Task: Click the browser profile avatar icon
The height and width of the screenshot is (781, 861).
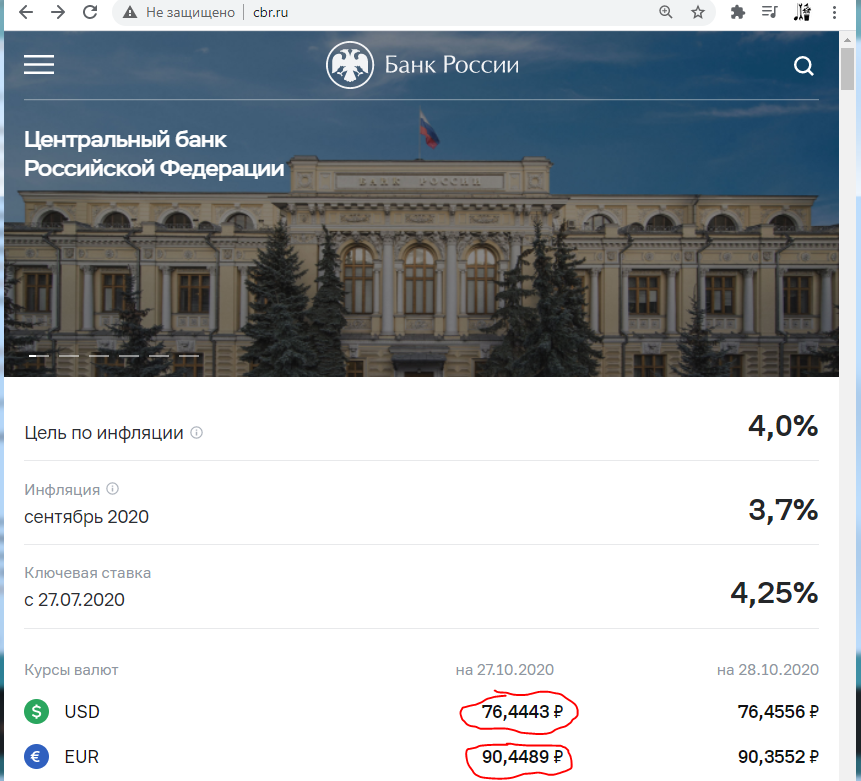Action: (802, 12)
